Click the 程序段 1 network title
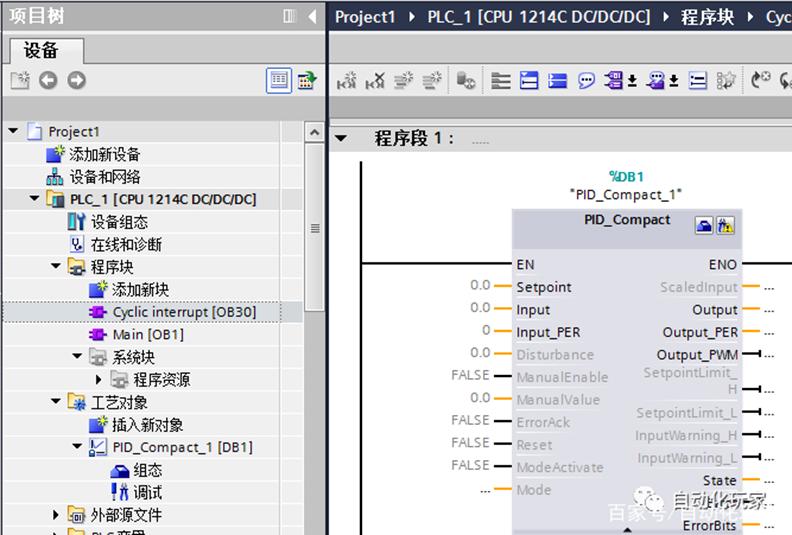 tap(414, 138)
